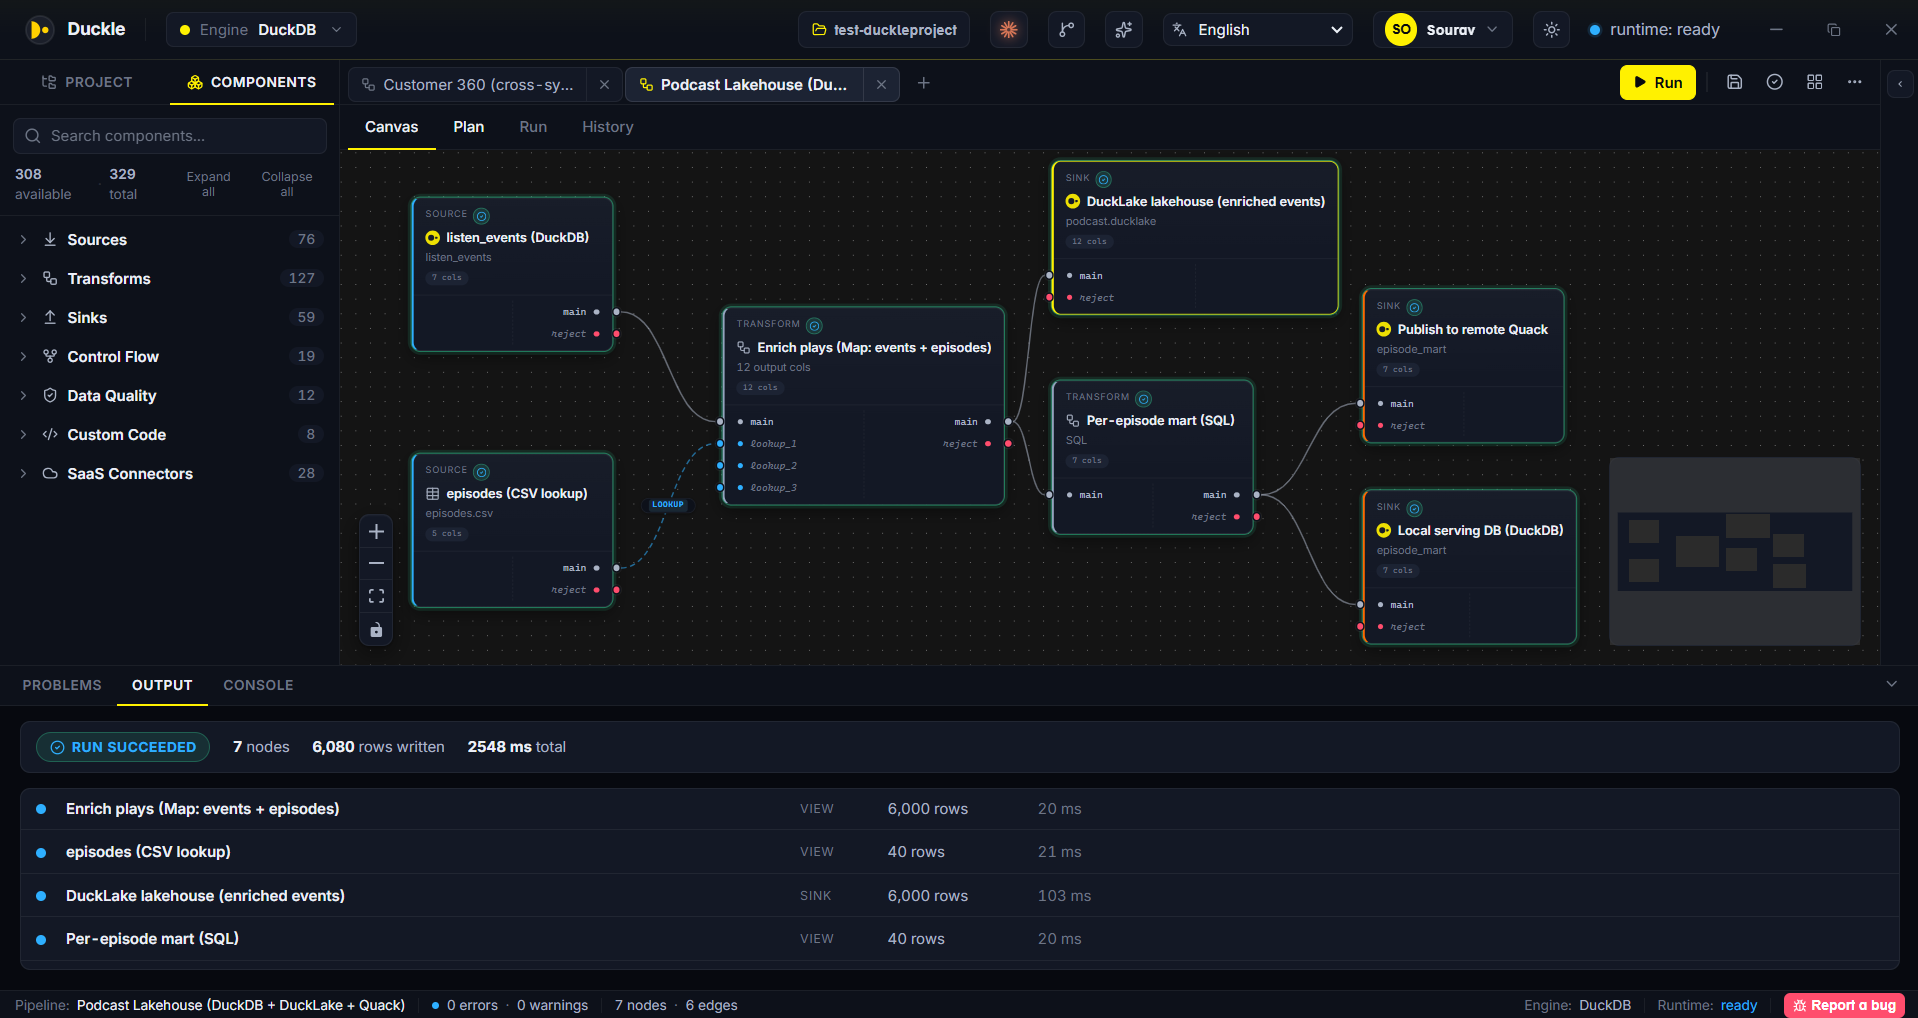Open the Sourav user account menu

[1442, 30]
